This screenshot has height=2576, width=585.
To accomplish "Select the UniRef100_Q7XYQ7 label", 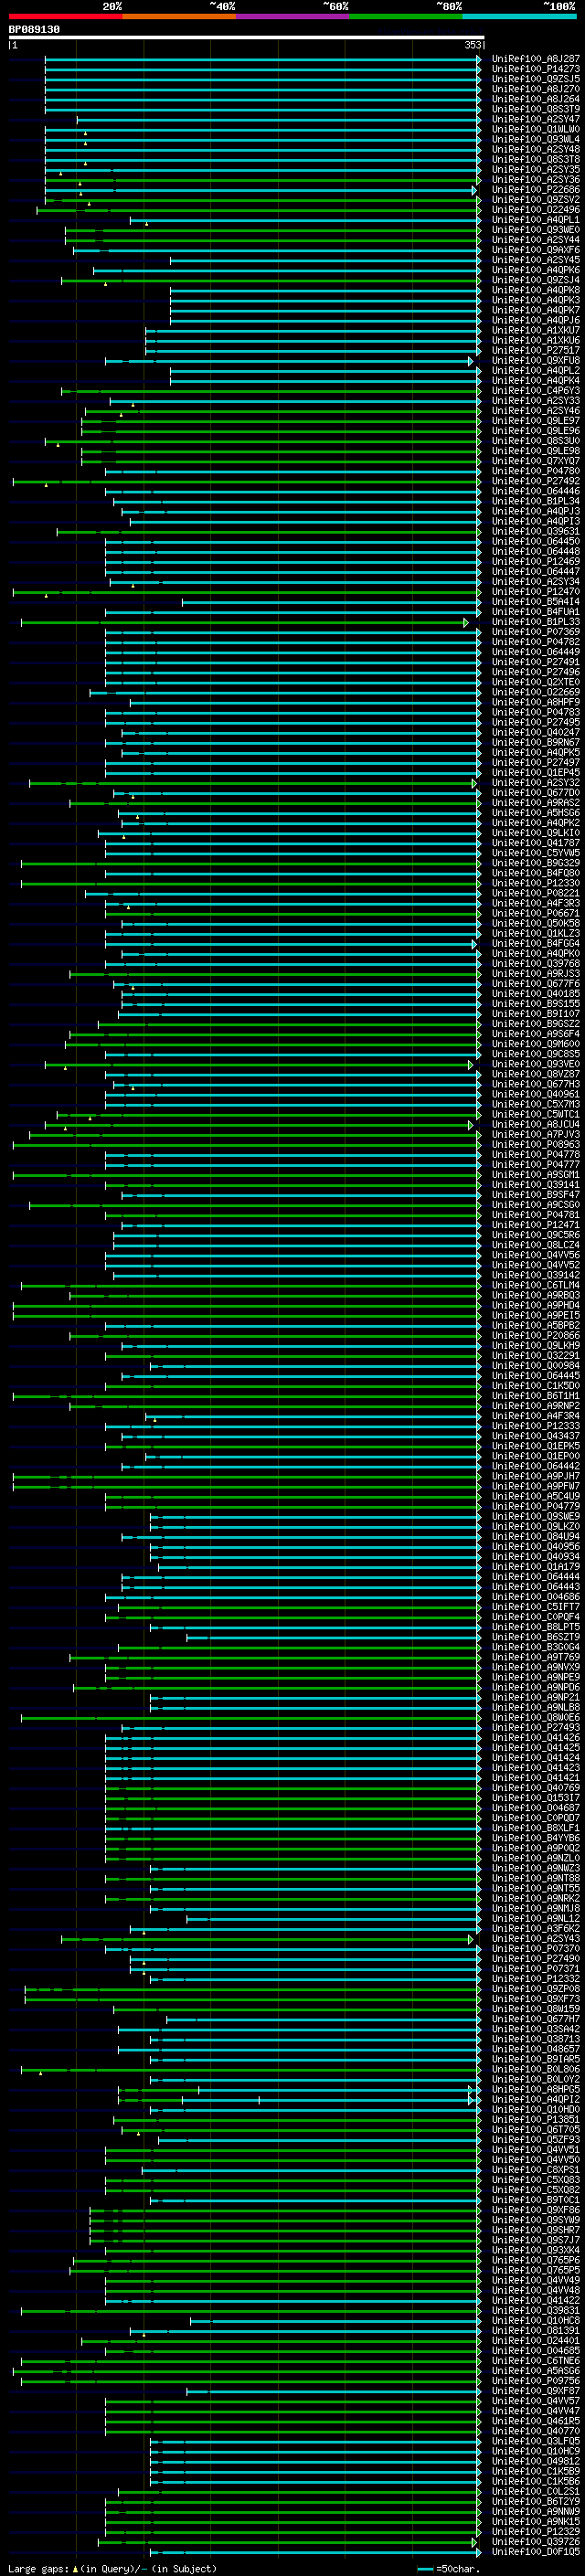I will 535,461.
